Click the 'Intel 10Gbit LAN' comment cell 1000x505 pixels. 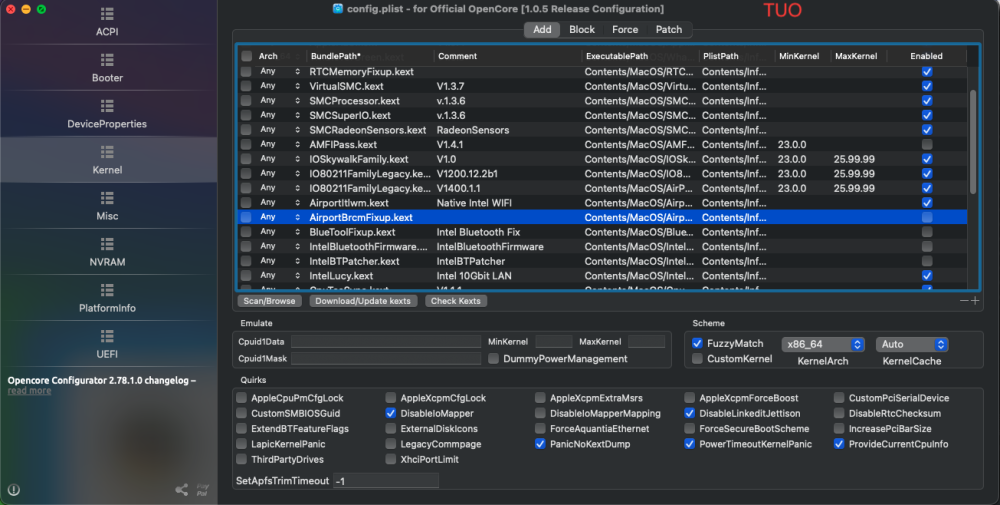point(474,275)
